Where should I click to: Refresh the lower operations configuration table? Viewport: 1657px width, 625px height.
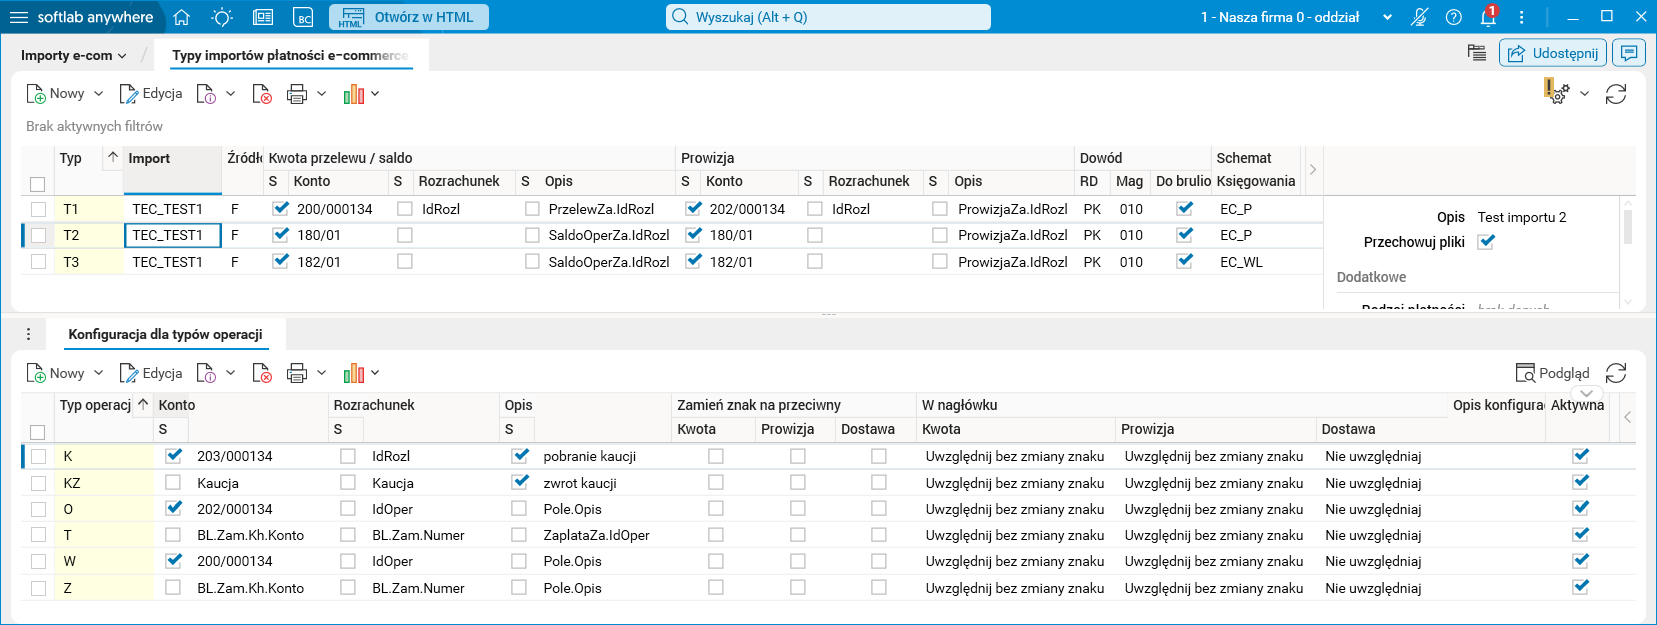coord(1616,373)
